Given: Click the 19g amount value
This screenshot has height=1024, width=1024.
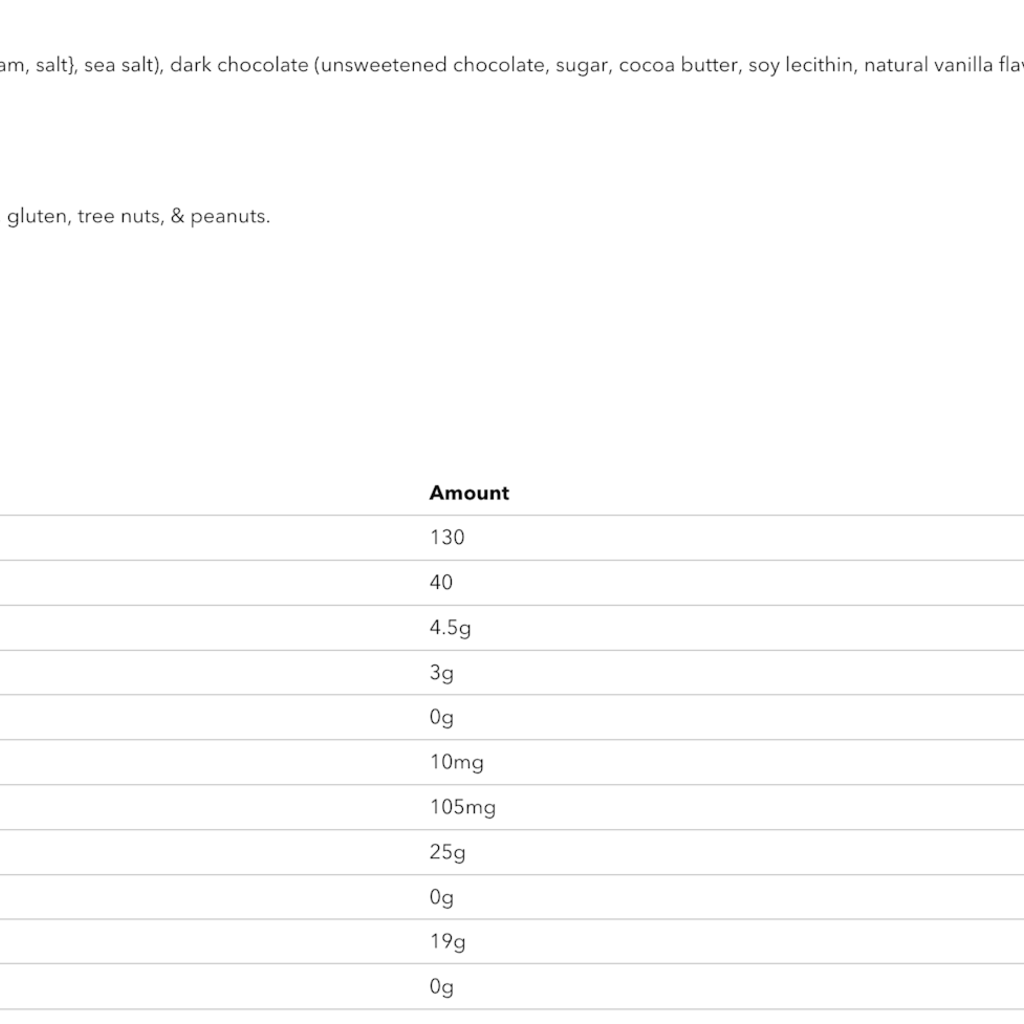Looking at the screenshot, I should [x=447, y=942].
